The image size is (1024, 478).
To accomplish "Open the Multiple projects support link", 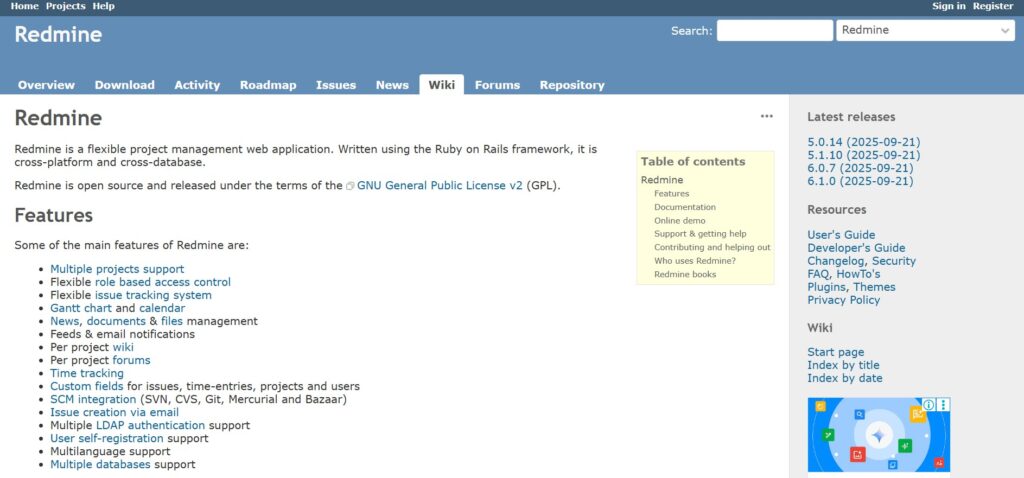I will point(117,269).
